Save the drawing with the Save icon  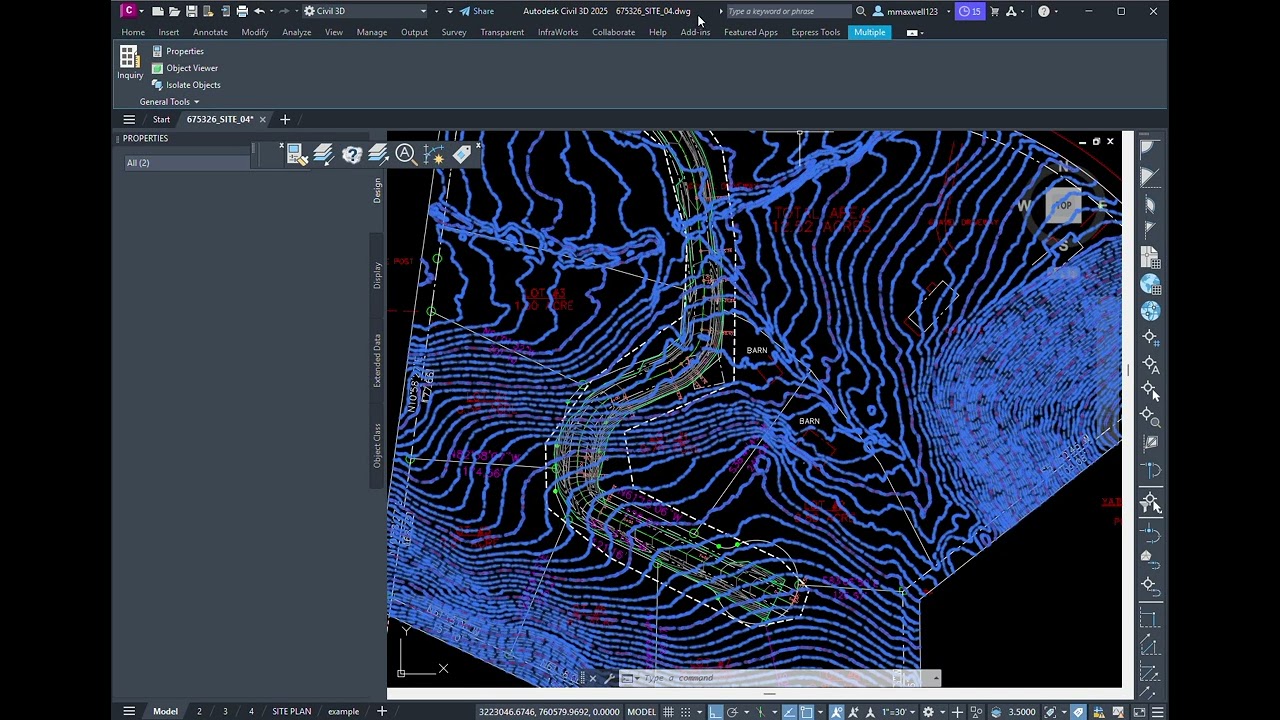pyautogui.click(x=192, y=11)
